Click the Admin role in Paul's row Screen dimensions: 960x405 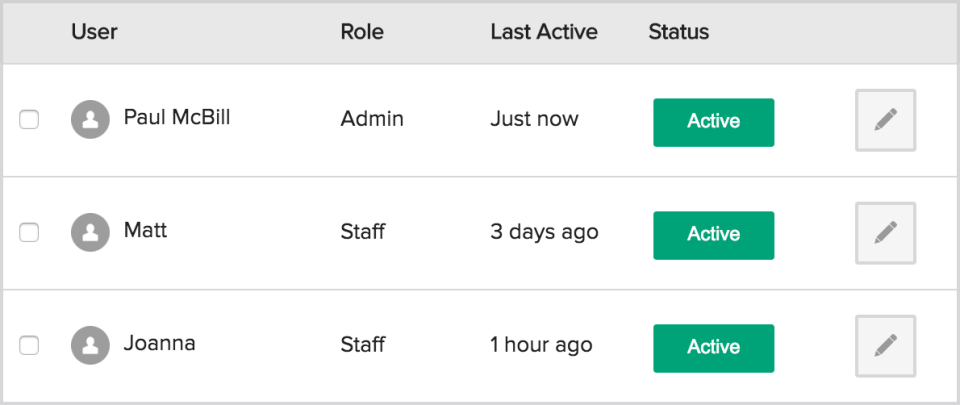point(372,119)
